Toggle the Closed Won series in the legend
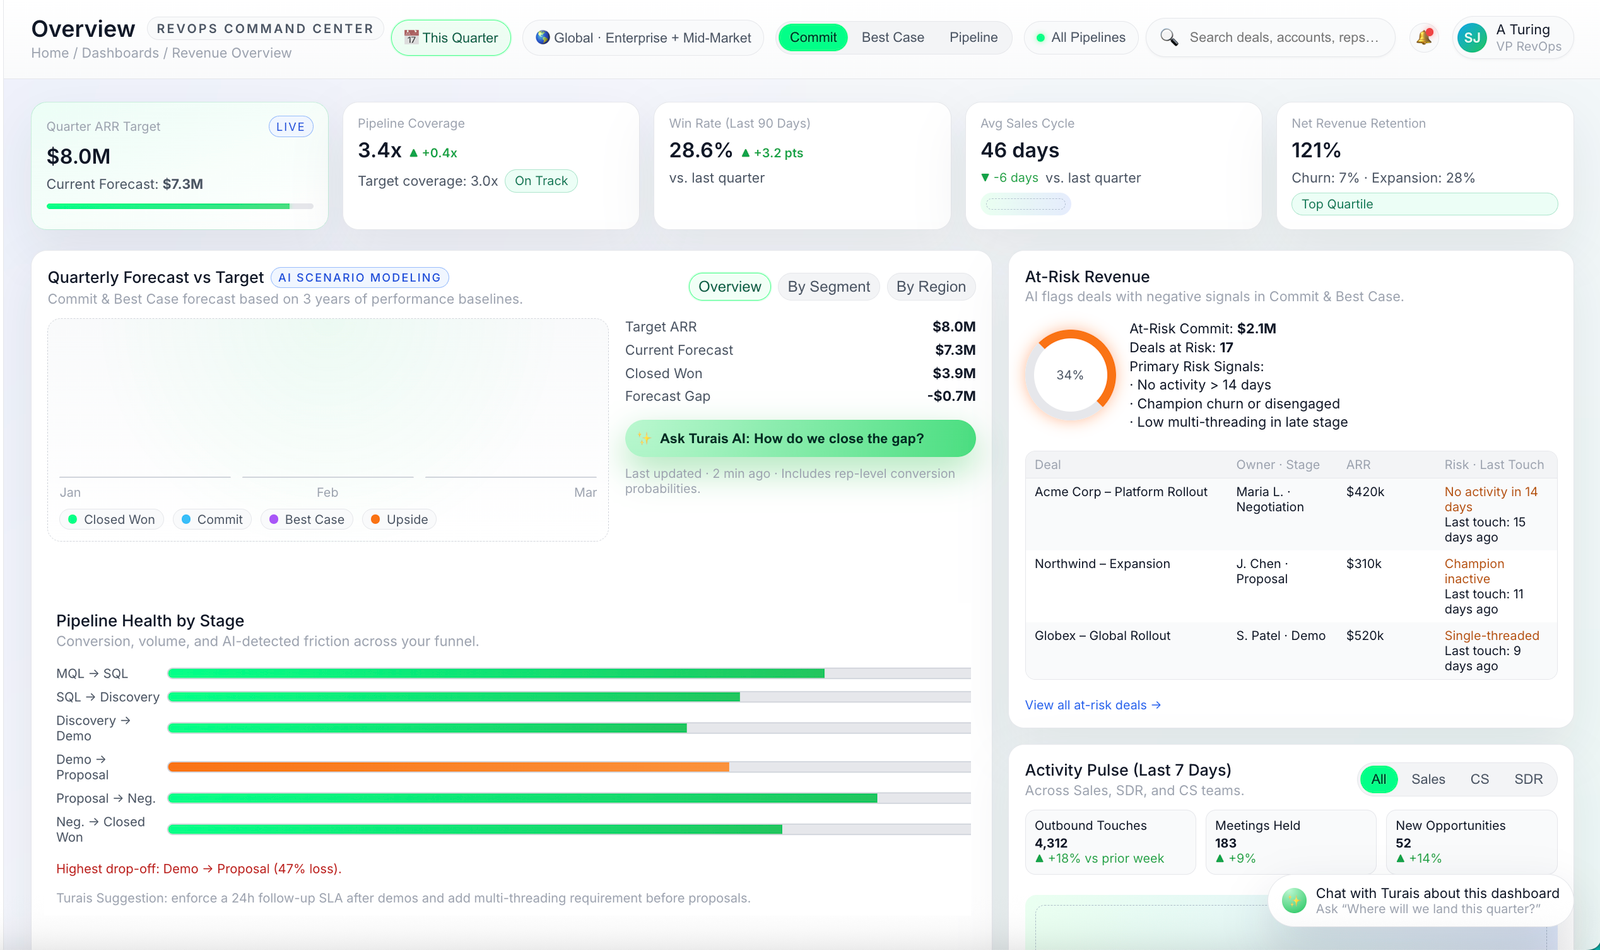The width and height of the screenshot is (1600, 950). pos(111,519)
